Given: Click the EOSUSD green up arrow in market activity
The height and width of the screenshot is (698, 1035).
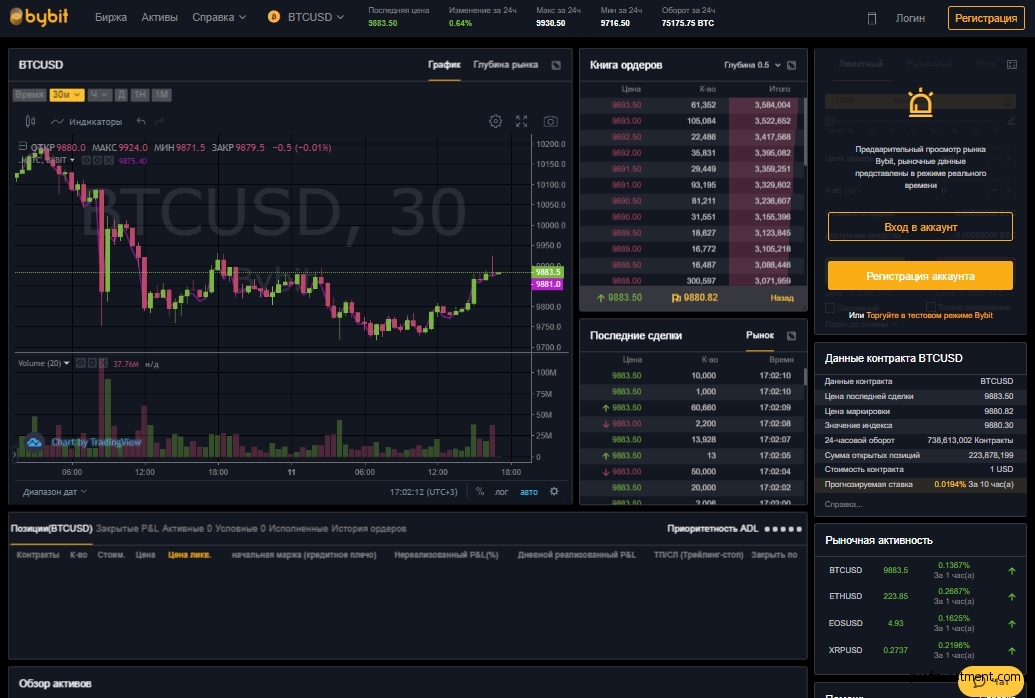Looking at the screenshot, I should pos(1011,623).
